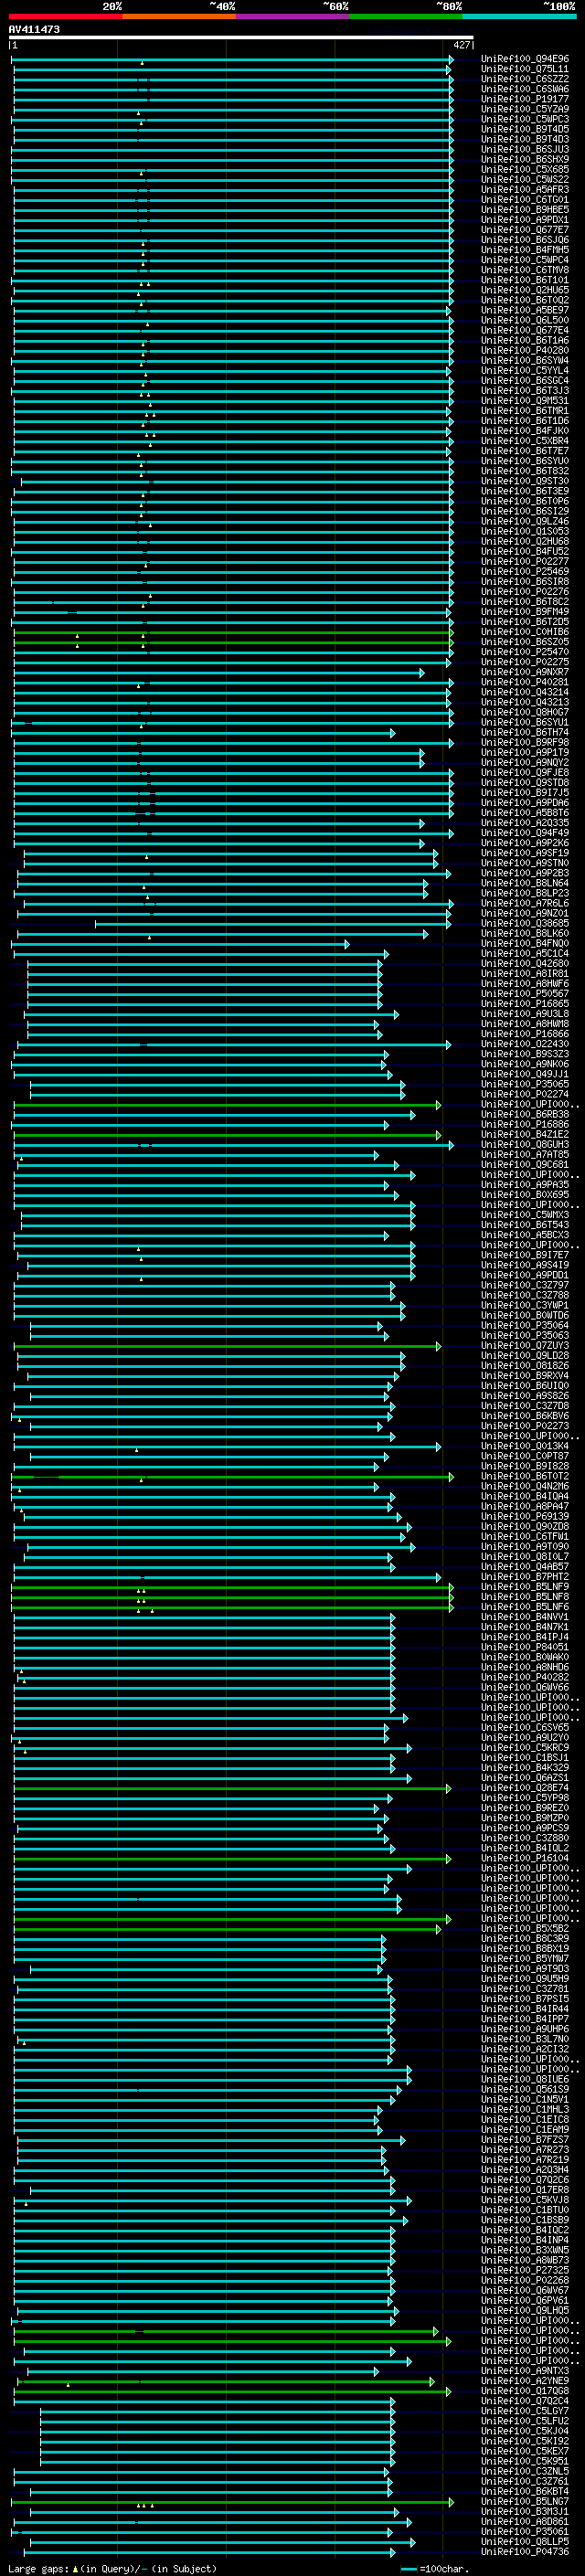585x2576 pixels.
Task: Select the UniRef100_P02277 label
Action: [x=525, y=561]
